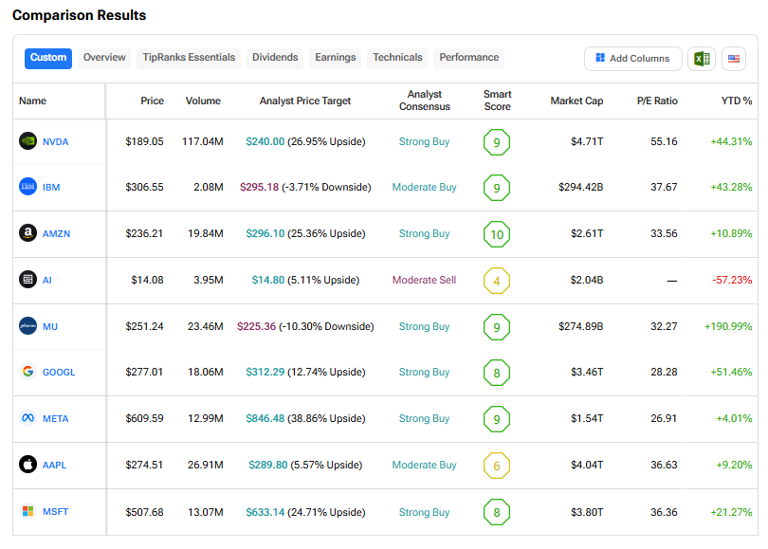Select the Dividends tab
Viewport: 768px width, 549px height.
(x=275, y=57)
